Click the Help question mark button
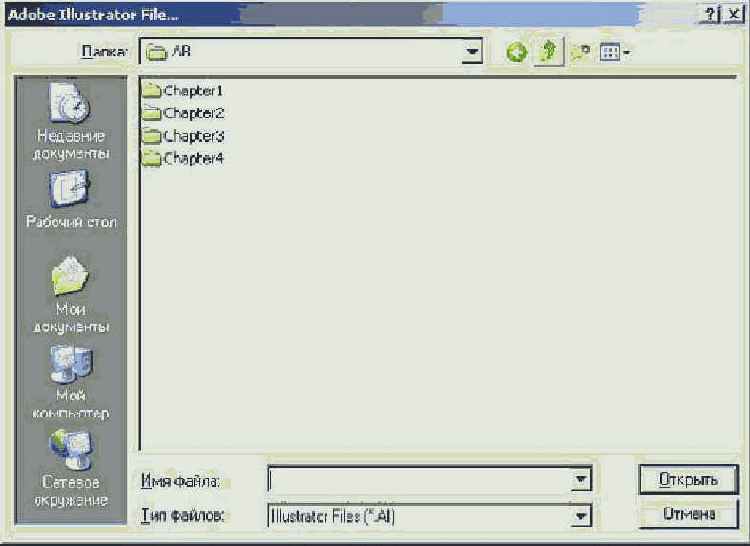The height and width of the screenshot is (546, 750). [711, 14]
